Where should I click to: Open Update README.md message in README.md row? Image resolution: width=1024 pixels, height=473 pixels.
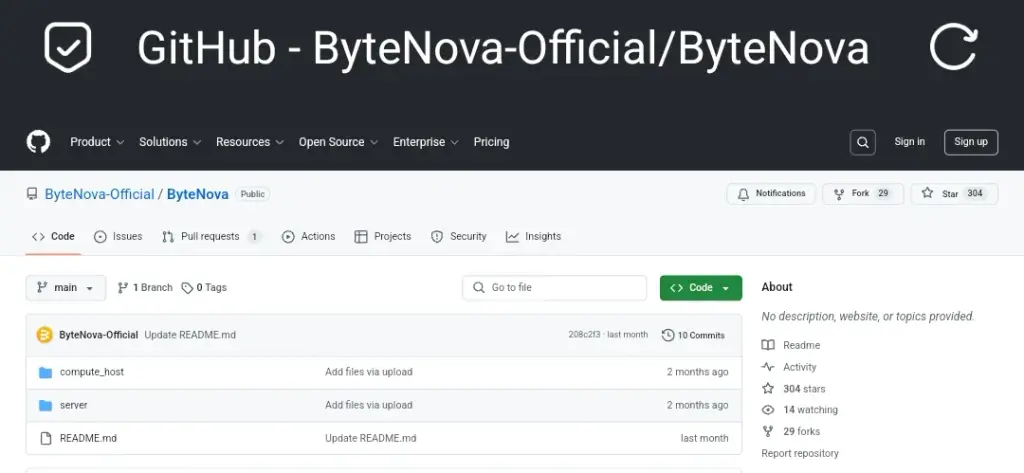[x=371, y=438]
